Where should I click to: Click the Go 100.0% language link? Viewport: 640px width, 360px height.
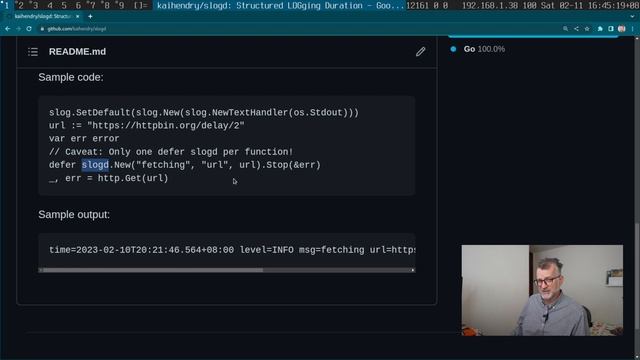(x=484, y=49)
